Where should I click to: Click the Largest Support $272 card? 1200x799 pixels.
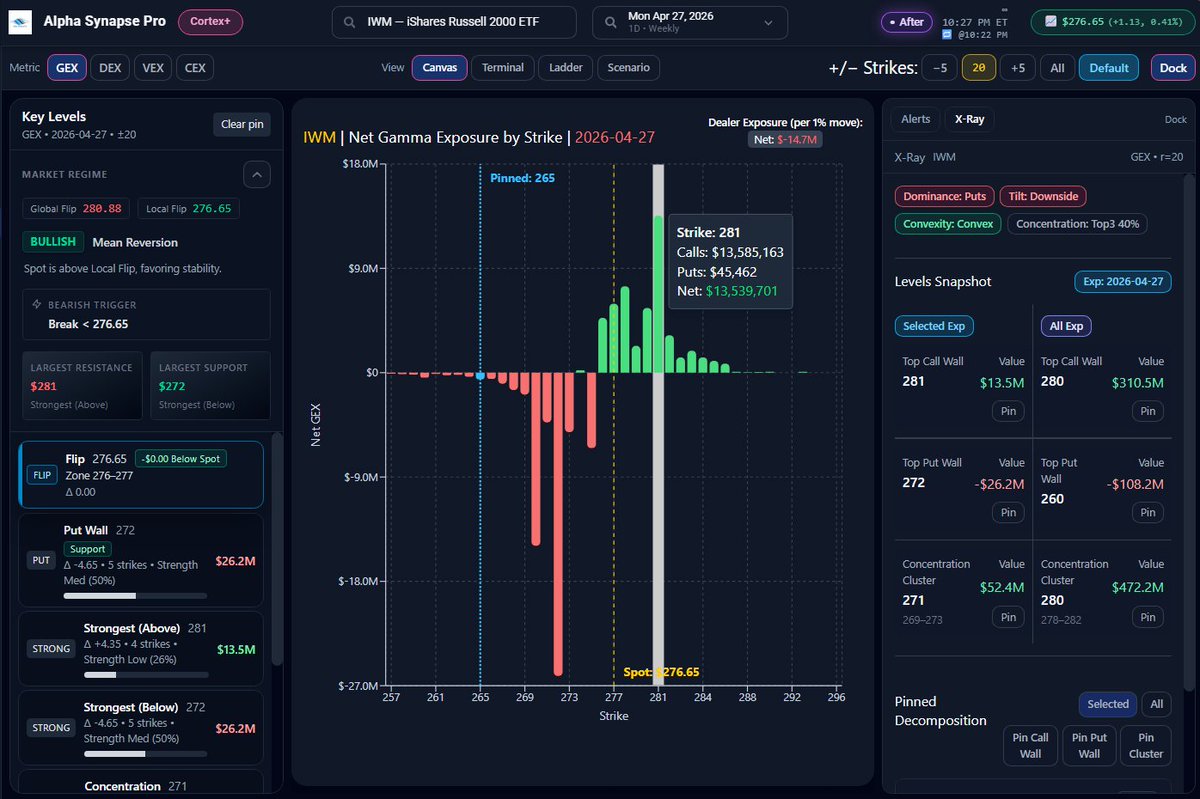(210, 385)
